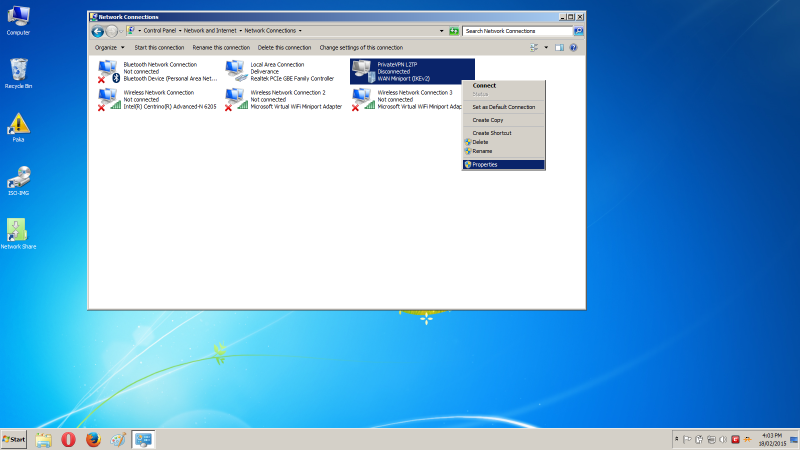800x450 pixels.
Task: Choose Properties from the context menu
Action: coord(485,164)
